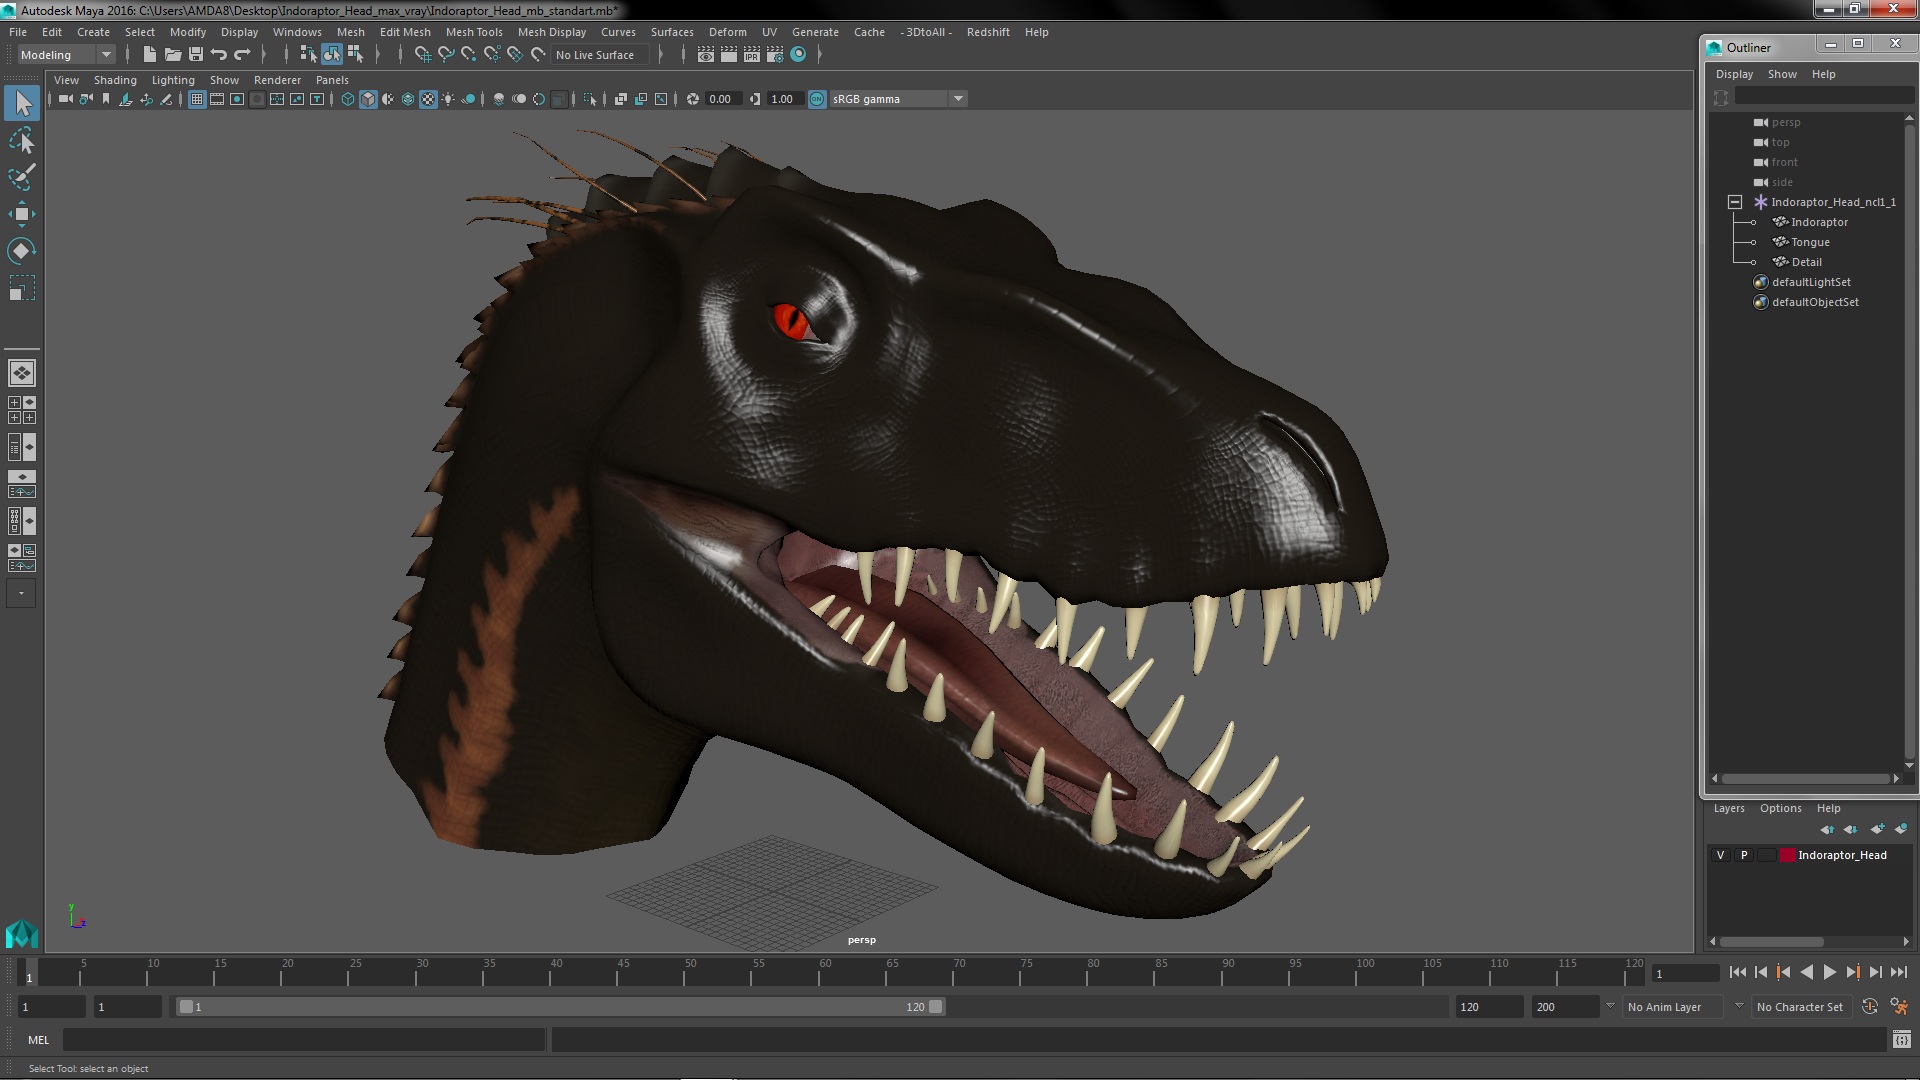Pick the Paint Selection tool
The height and width of the screenshot is (1080, 1920).
(22, 177)
